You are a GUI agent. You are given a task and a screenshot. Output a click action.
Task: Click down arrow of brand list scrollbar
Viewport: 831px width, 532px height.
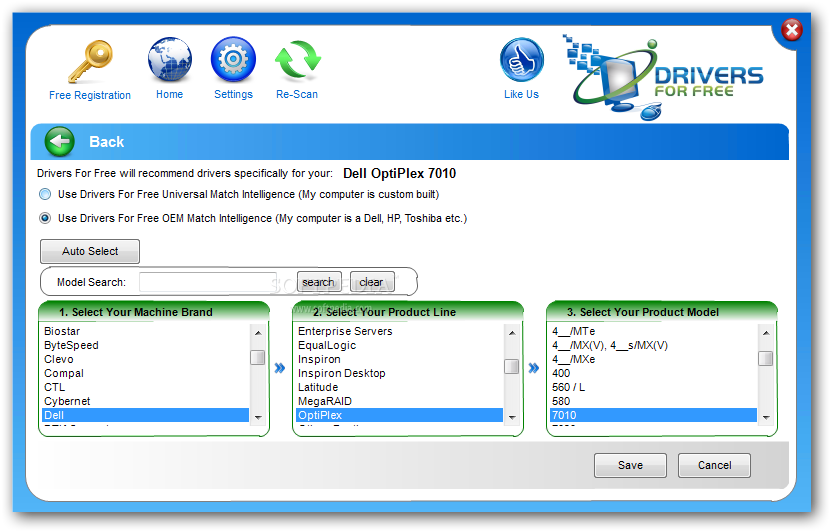[x=258, y=418]
